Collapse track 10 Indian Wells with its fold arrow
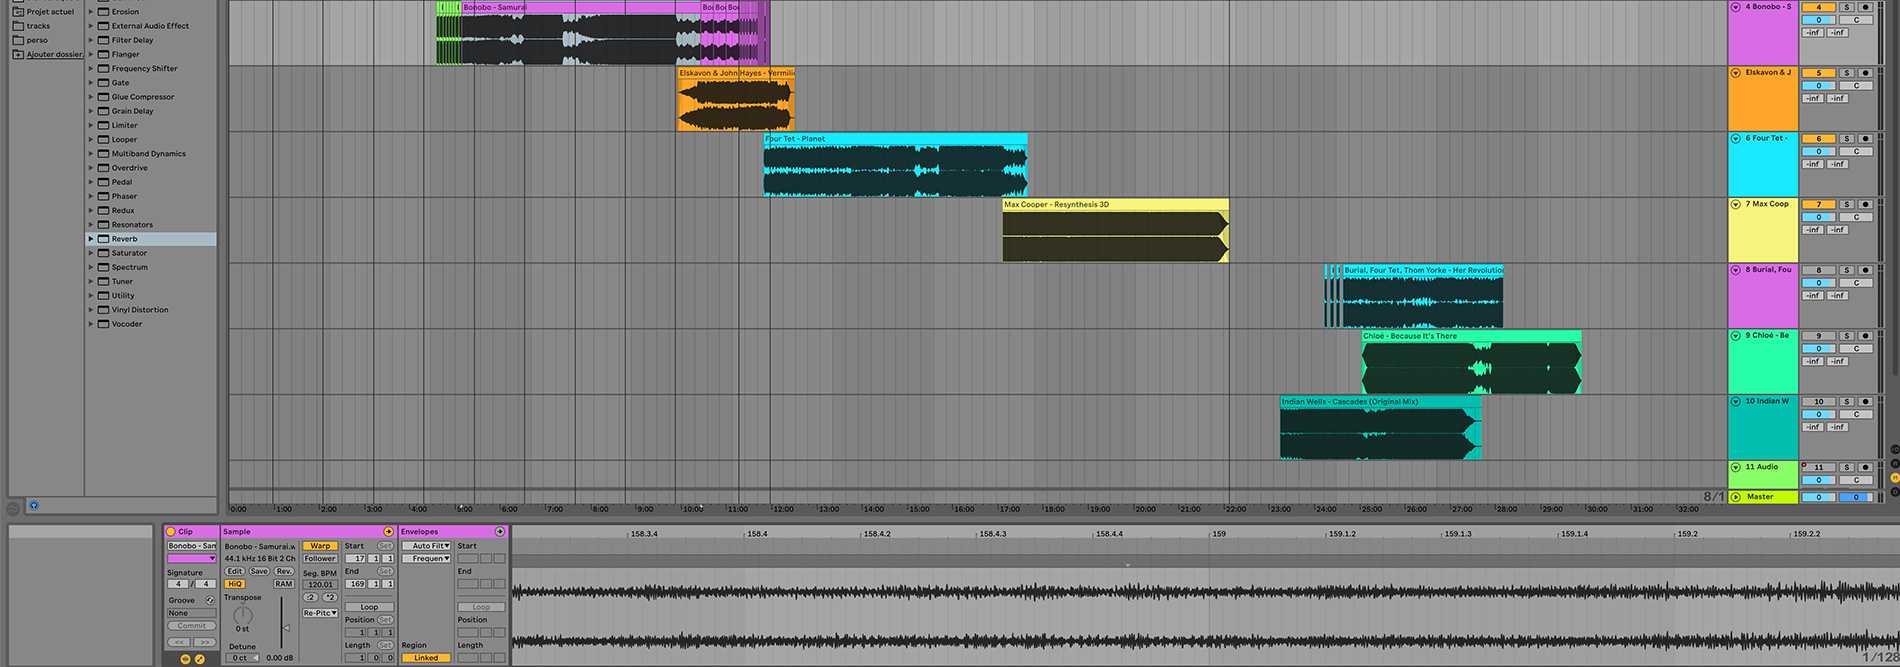This screenshot has height=667, width=1900. pyautogui.click(x=1736, y=401)
